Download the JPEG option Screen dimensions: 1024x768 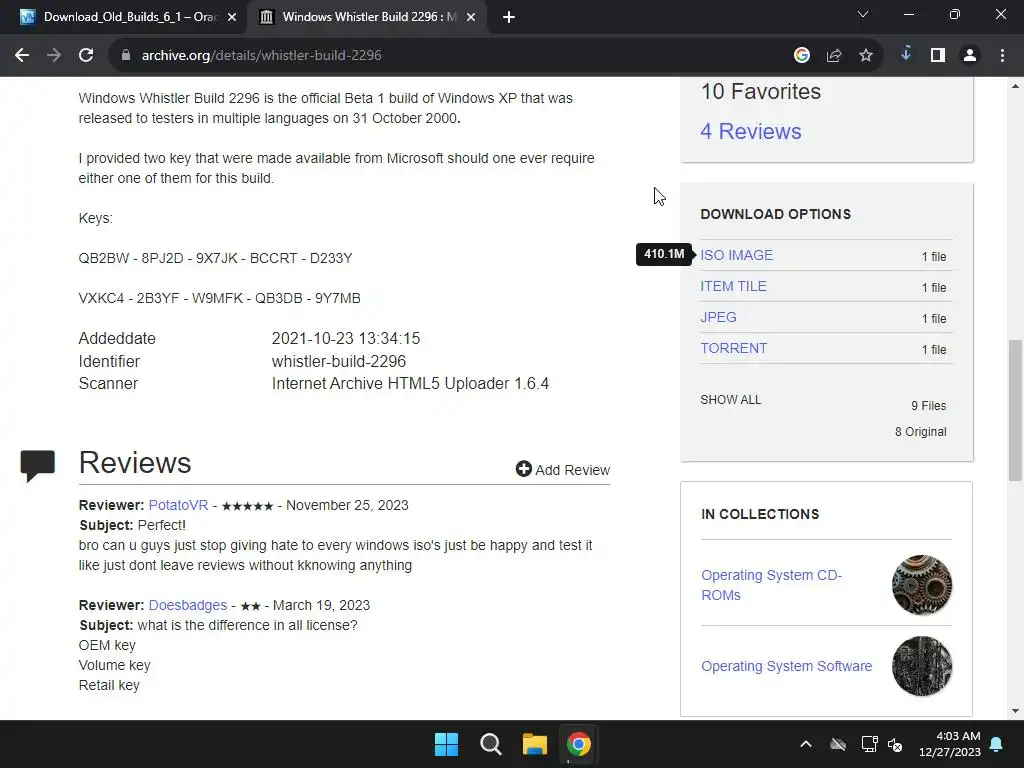click(x=718, y=317)
